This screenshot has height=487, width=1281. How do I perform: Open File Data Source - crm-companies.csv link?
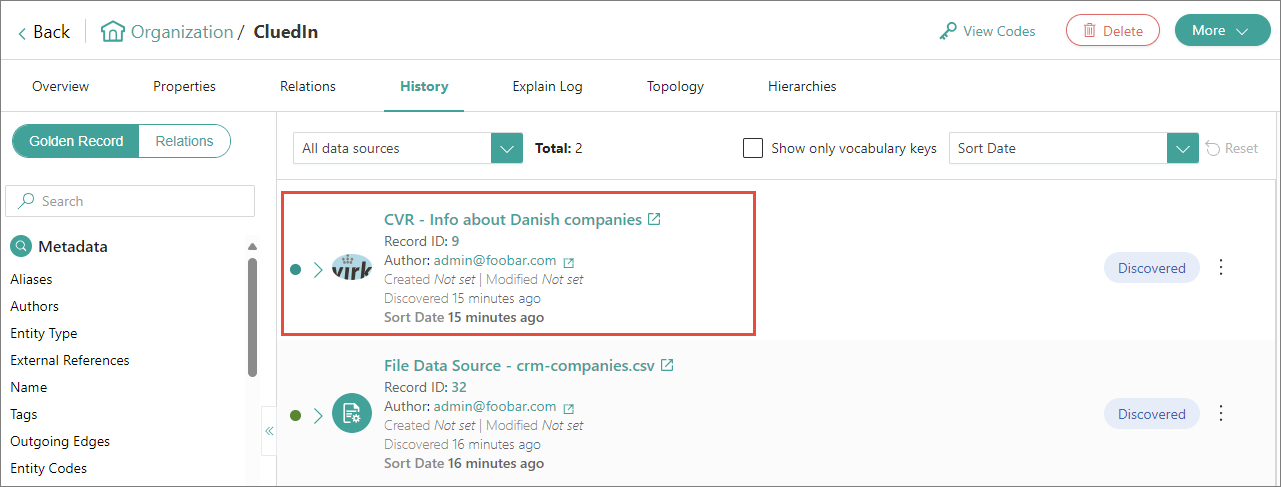tap(519, 365)
